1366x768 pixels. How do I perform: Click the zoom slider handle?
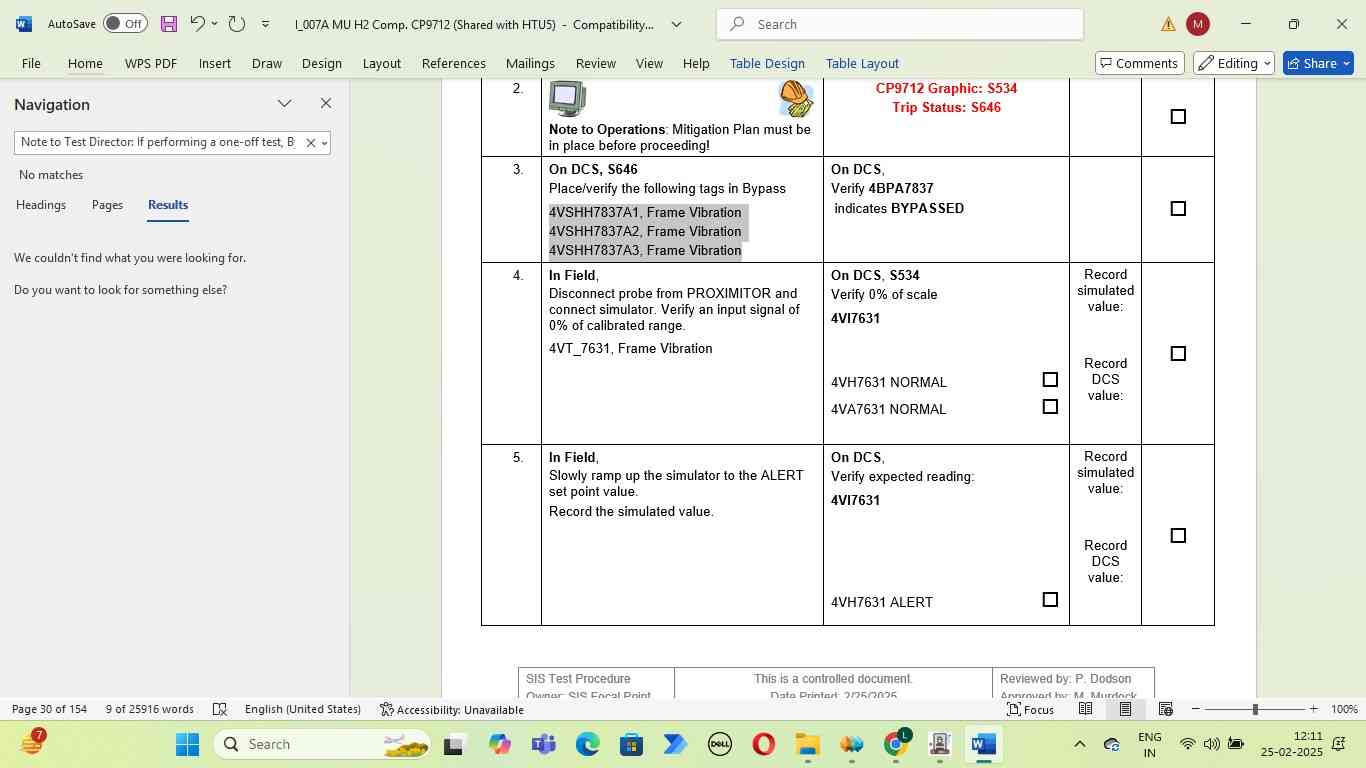point(1255,709)
